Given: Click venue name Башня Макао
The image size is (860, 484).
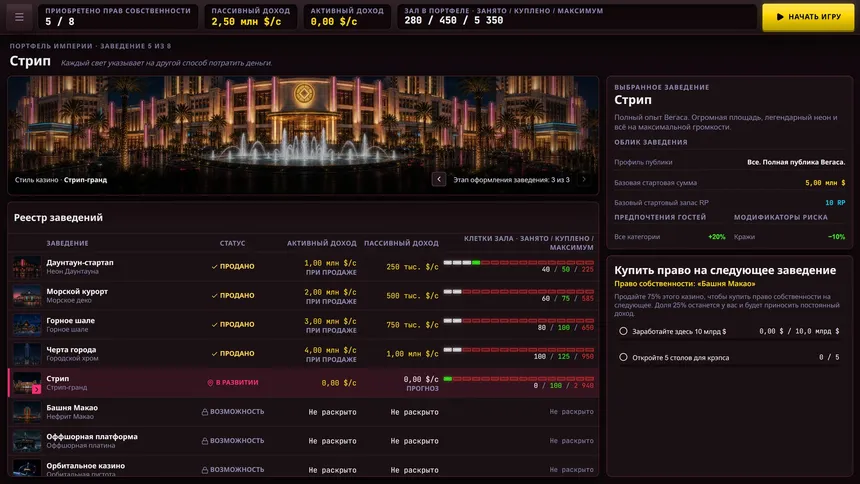Looking at the screenshot, I should coord(72,408).
